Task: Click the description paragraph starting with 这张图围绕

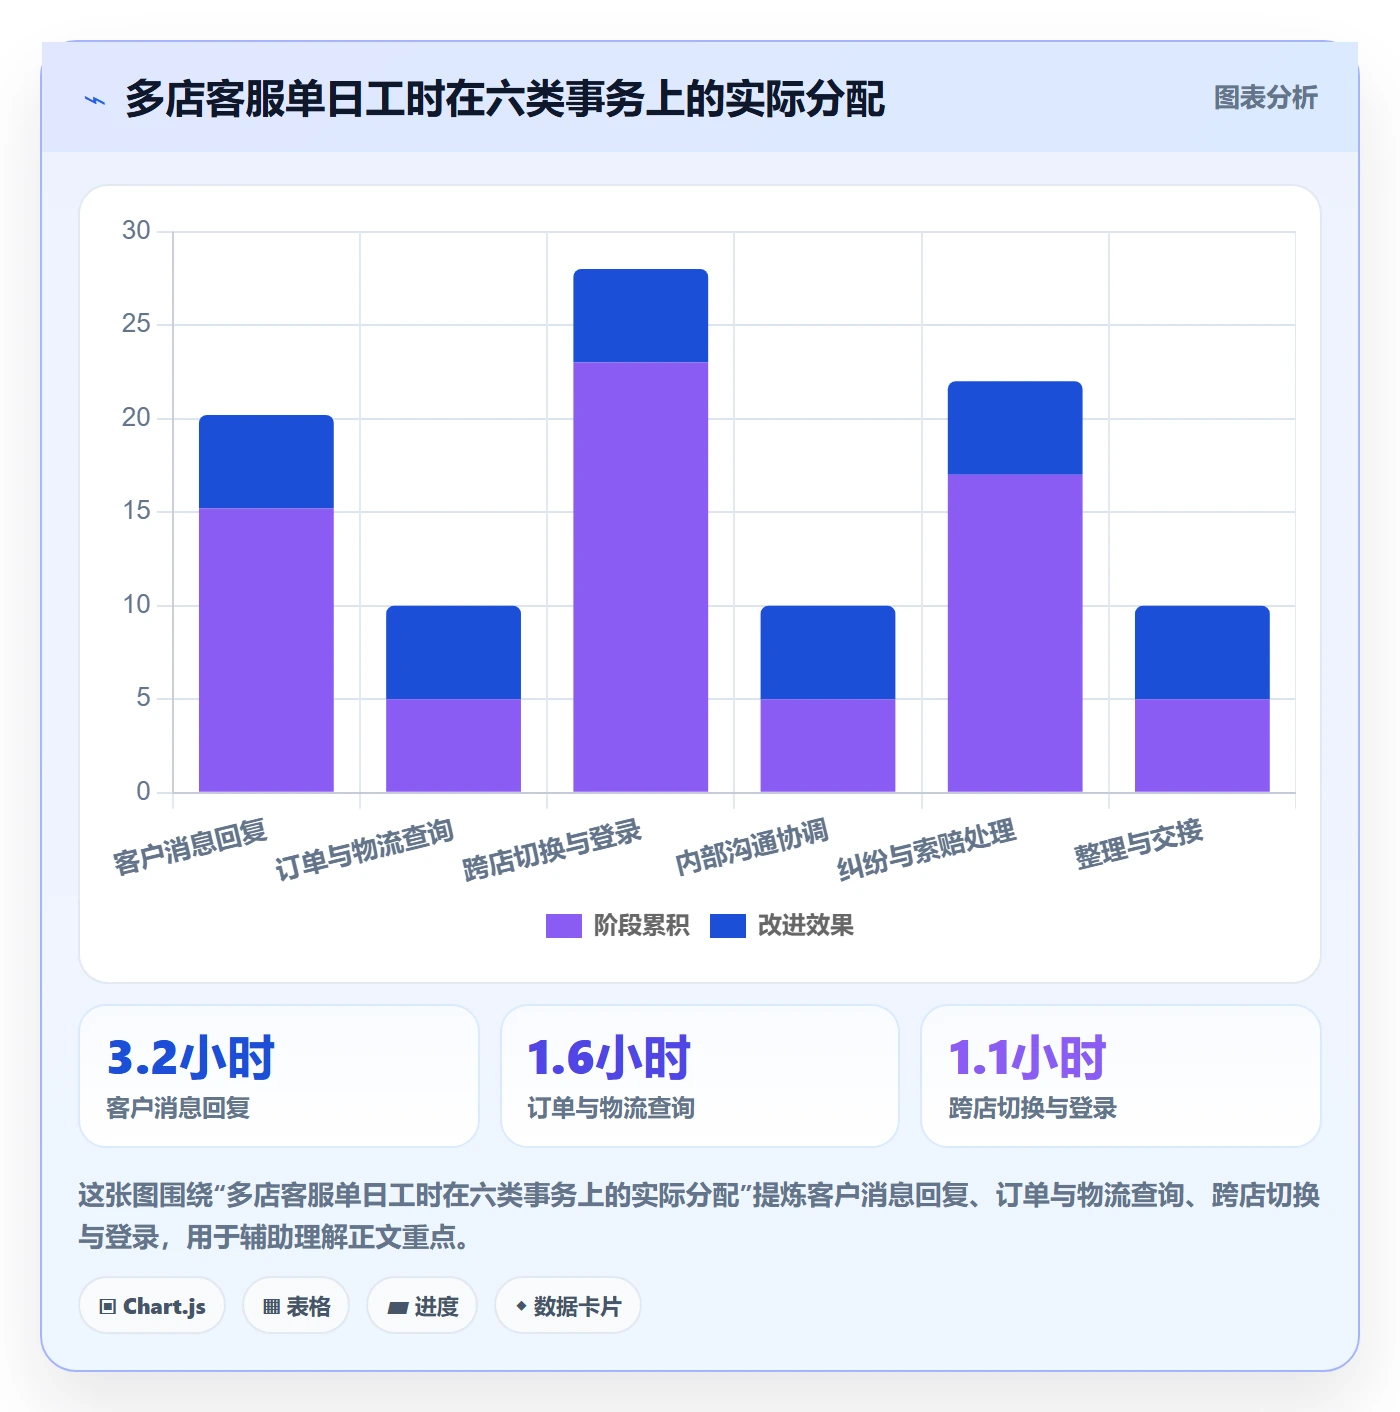Action: click(x=699, y=1216)
